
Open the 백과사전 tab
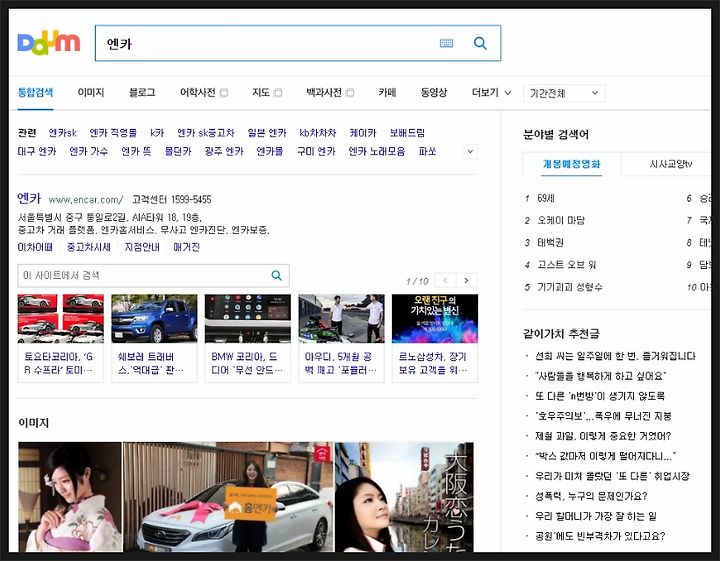[x=324, y=93]
